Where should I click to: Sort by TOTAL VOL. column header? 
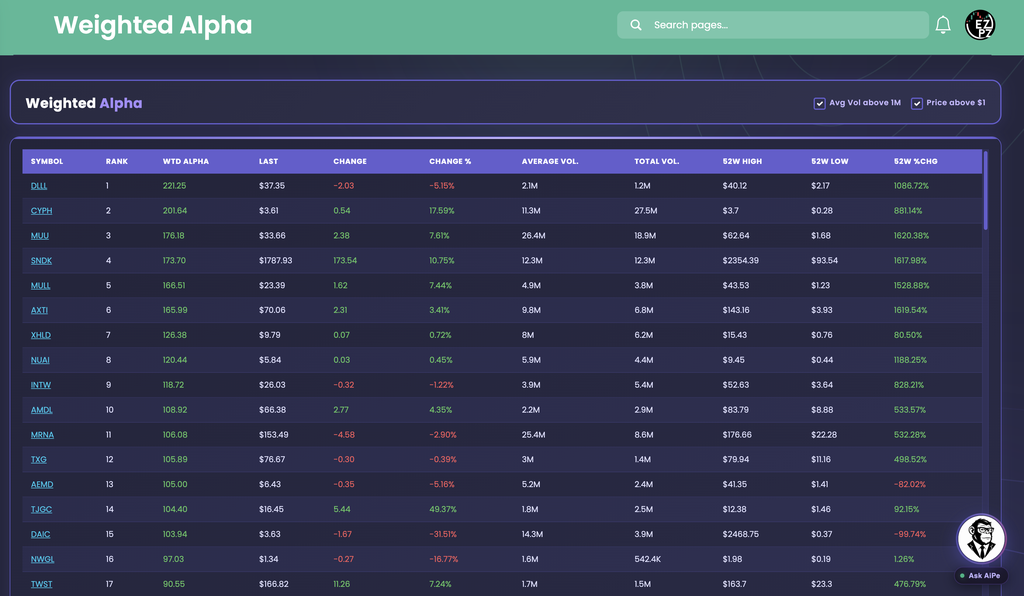(x=656, y=161)
